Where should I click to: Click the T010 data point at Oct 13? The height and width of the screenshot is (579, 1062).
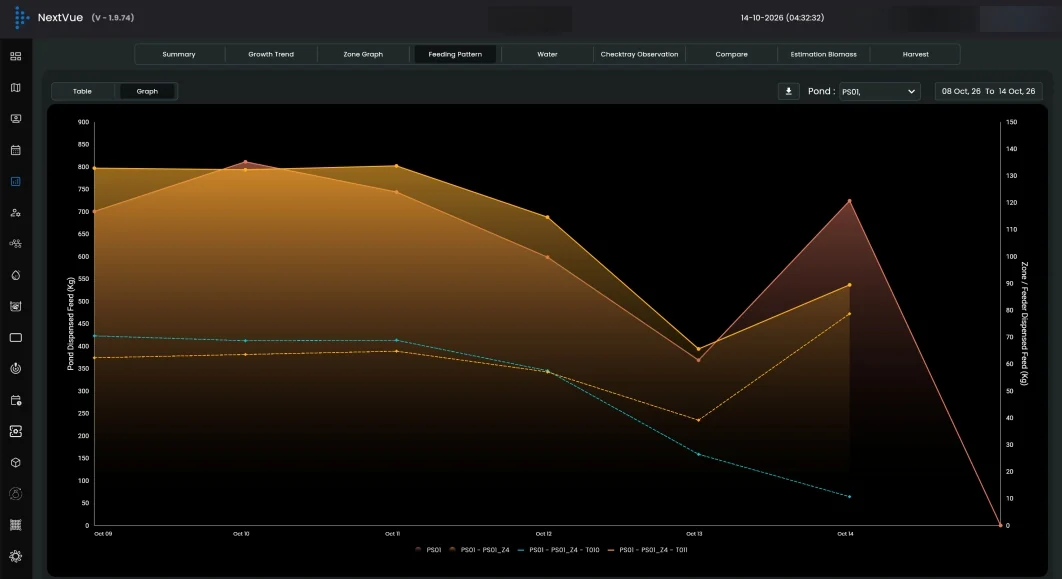pyautogui.click(x=698, y=454)
